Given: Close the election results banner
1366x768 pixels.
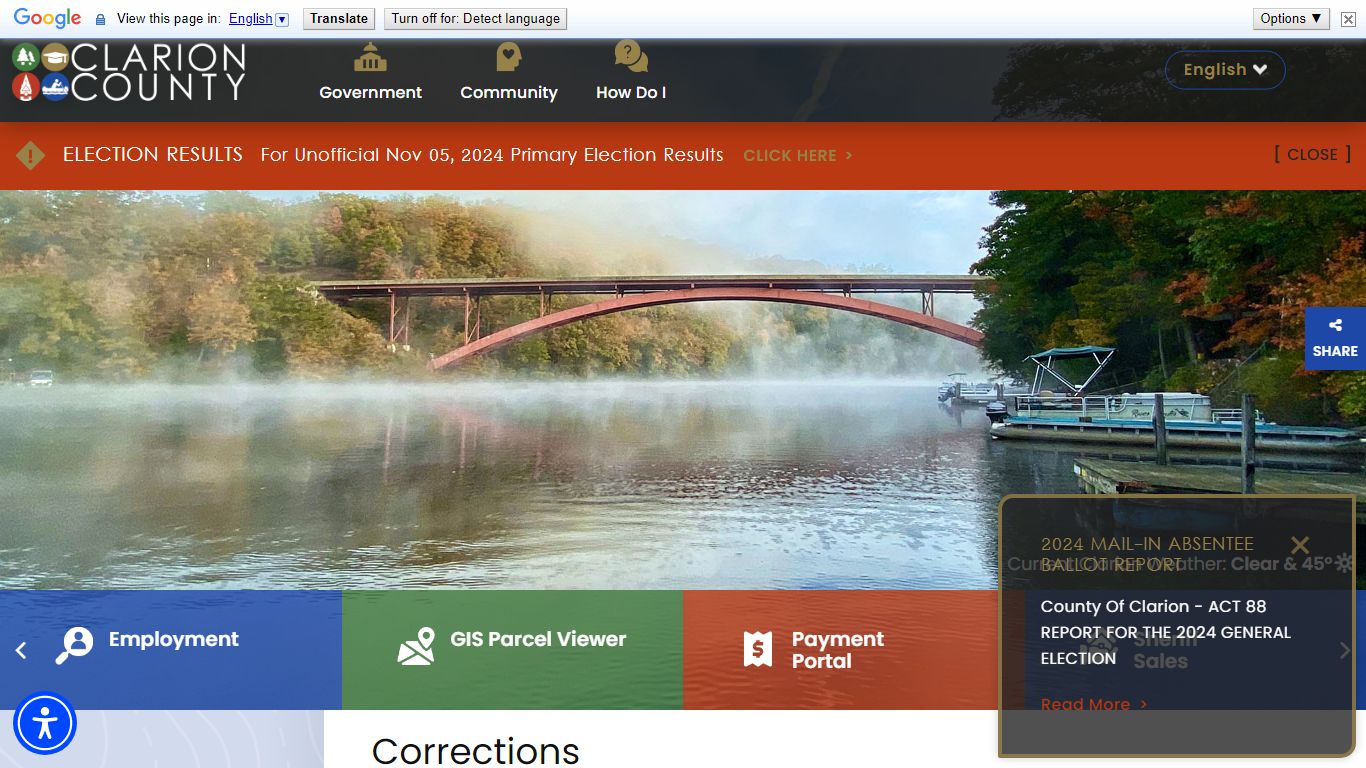Looking at the screenshot, I should click(1312, 154).
